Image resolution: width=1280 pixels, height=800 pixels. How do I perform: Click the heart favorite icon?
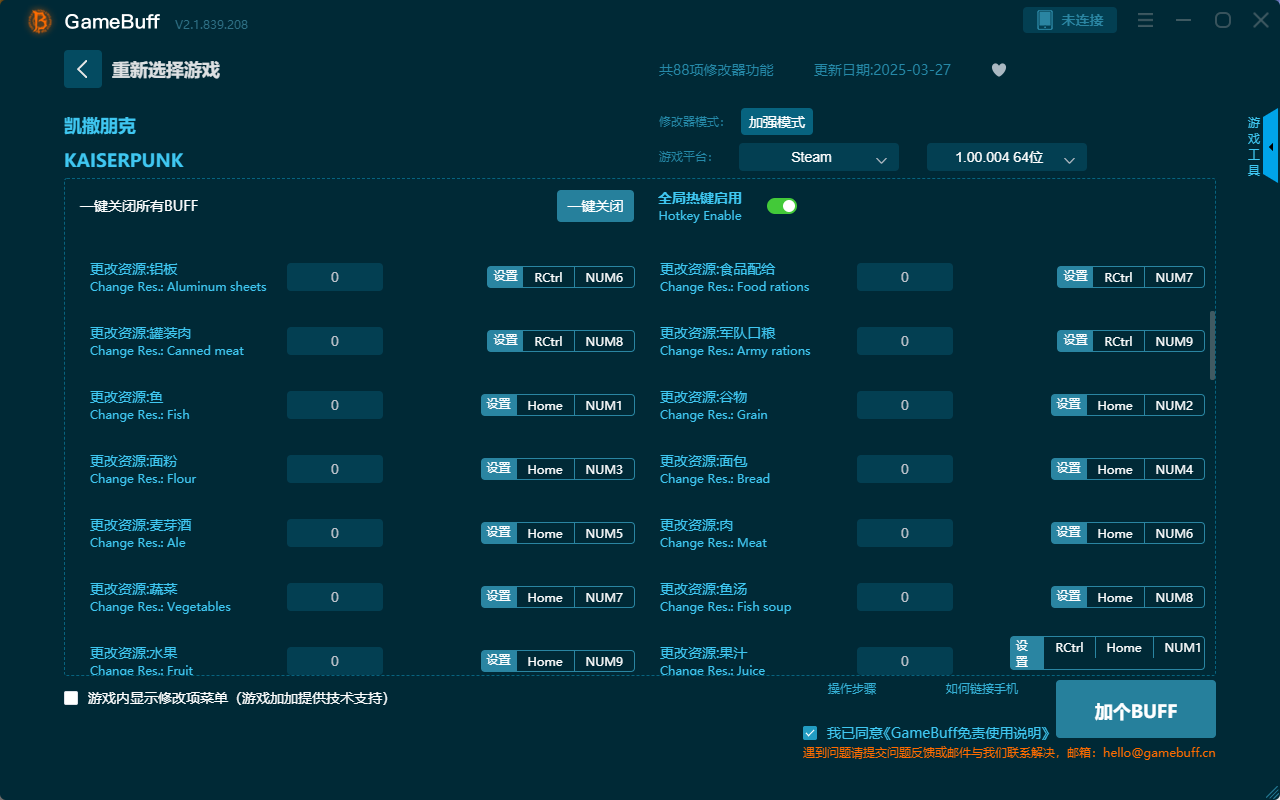998,70
